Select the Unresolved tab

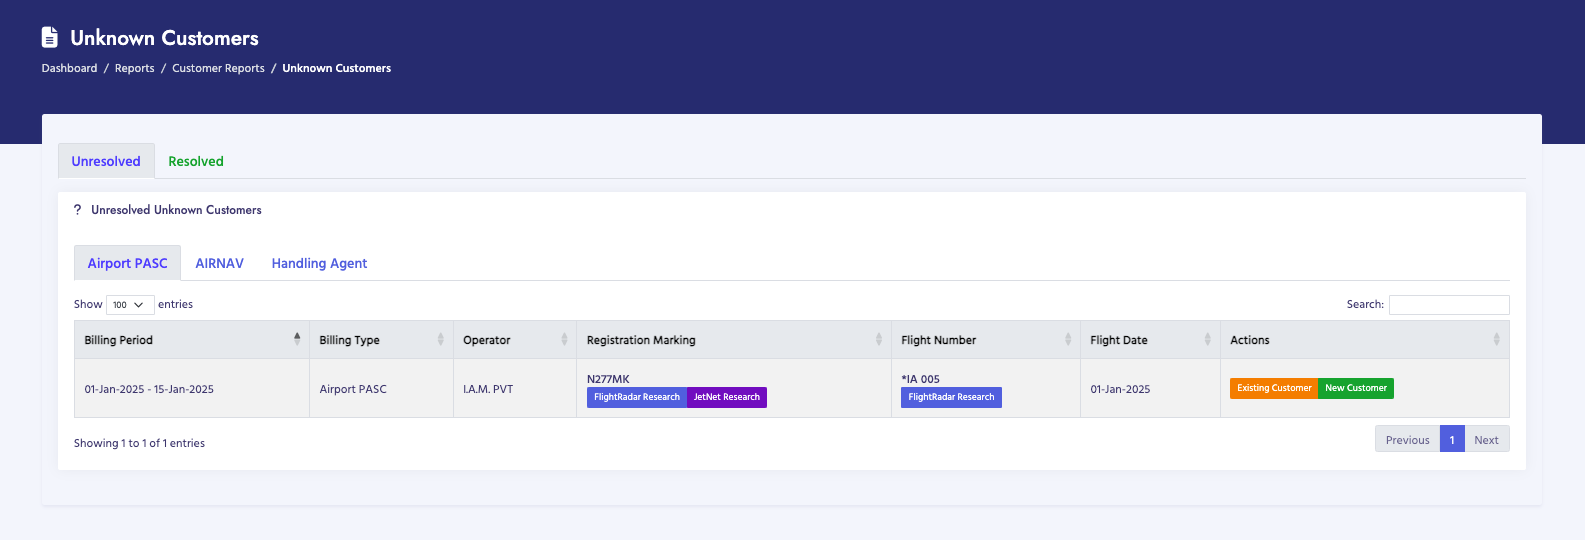click(x=106, y=161)
